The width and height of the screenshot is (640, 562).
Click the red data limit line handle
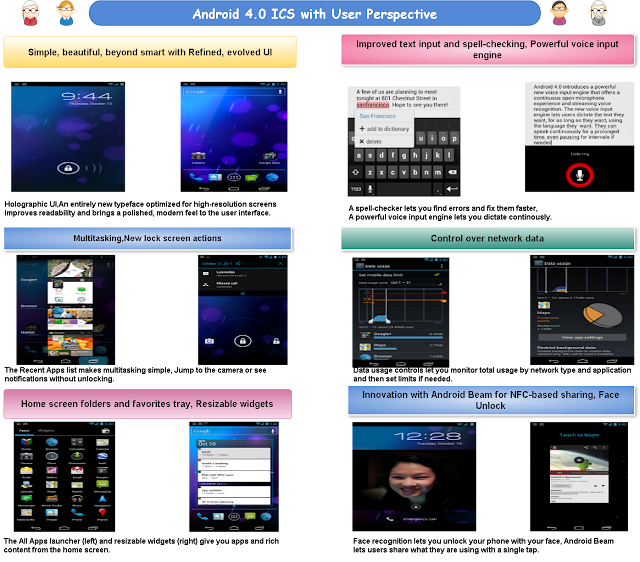point(444,292)
